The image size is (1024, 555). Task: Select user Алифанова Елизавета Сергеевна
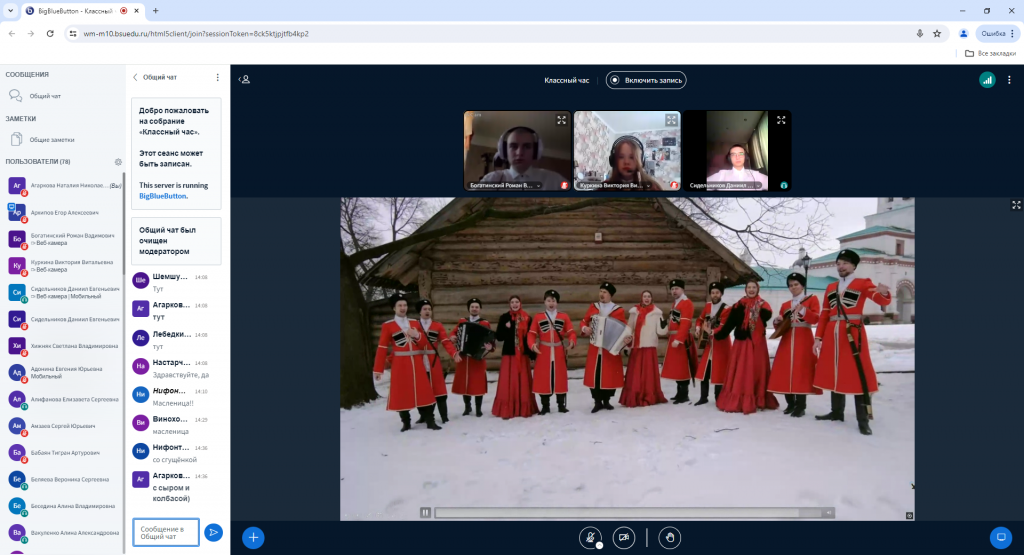[63, 399]
